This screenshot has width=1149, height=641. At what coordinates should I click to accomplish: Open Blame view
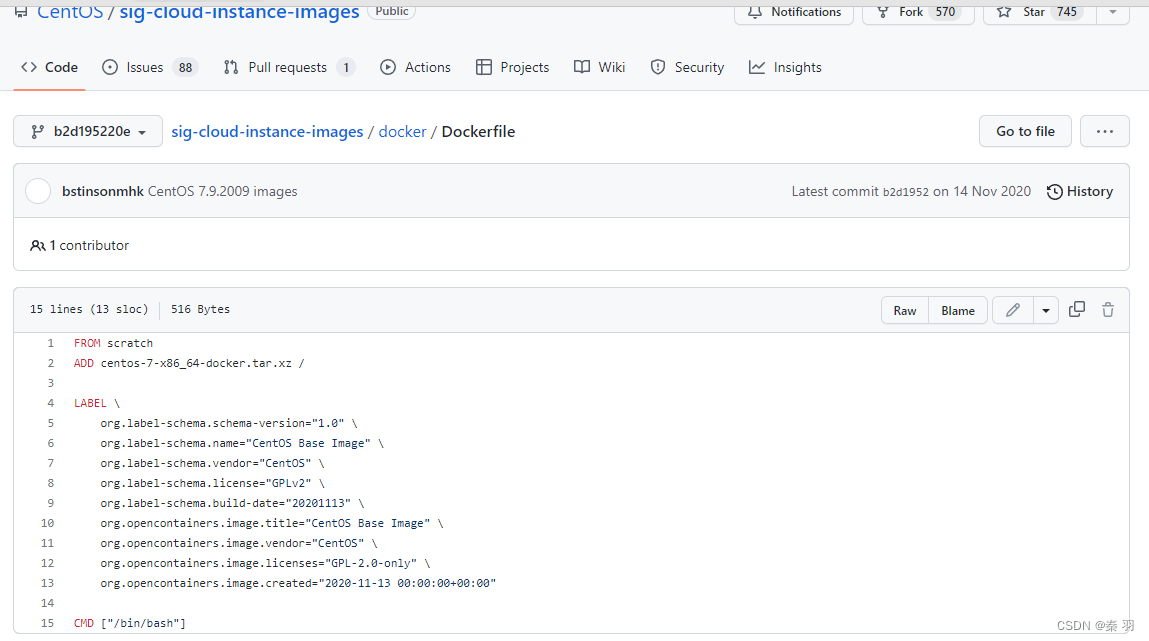[x=958, y=311]
